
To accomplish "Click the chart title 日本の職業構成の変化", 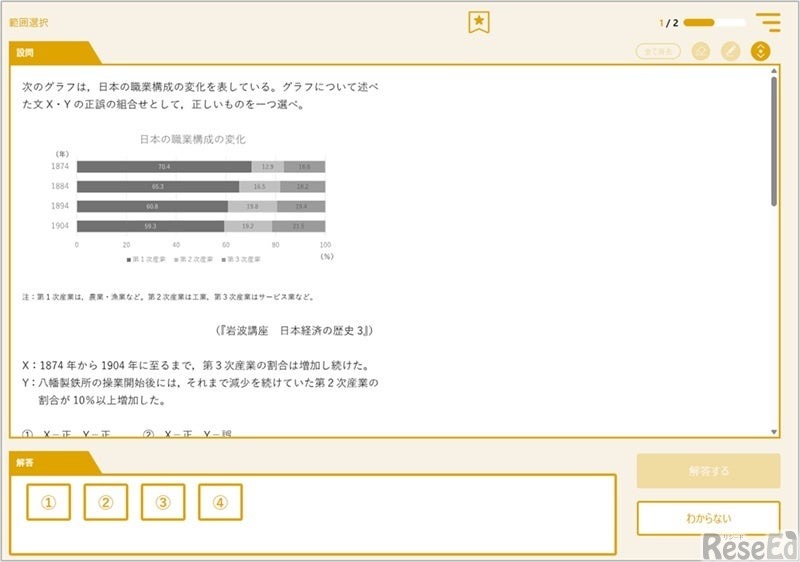I will 192,139.
